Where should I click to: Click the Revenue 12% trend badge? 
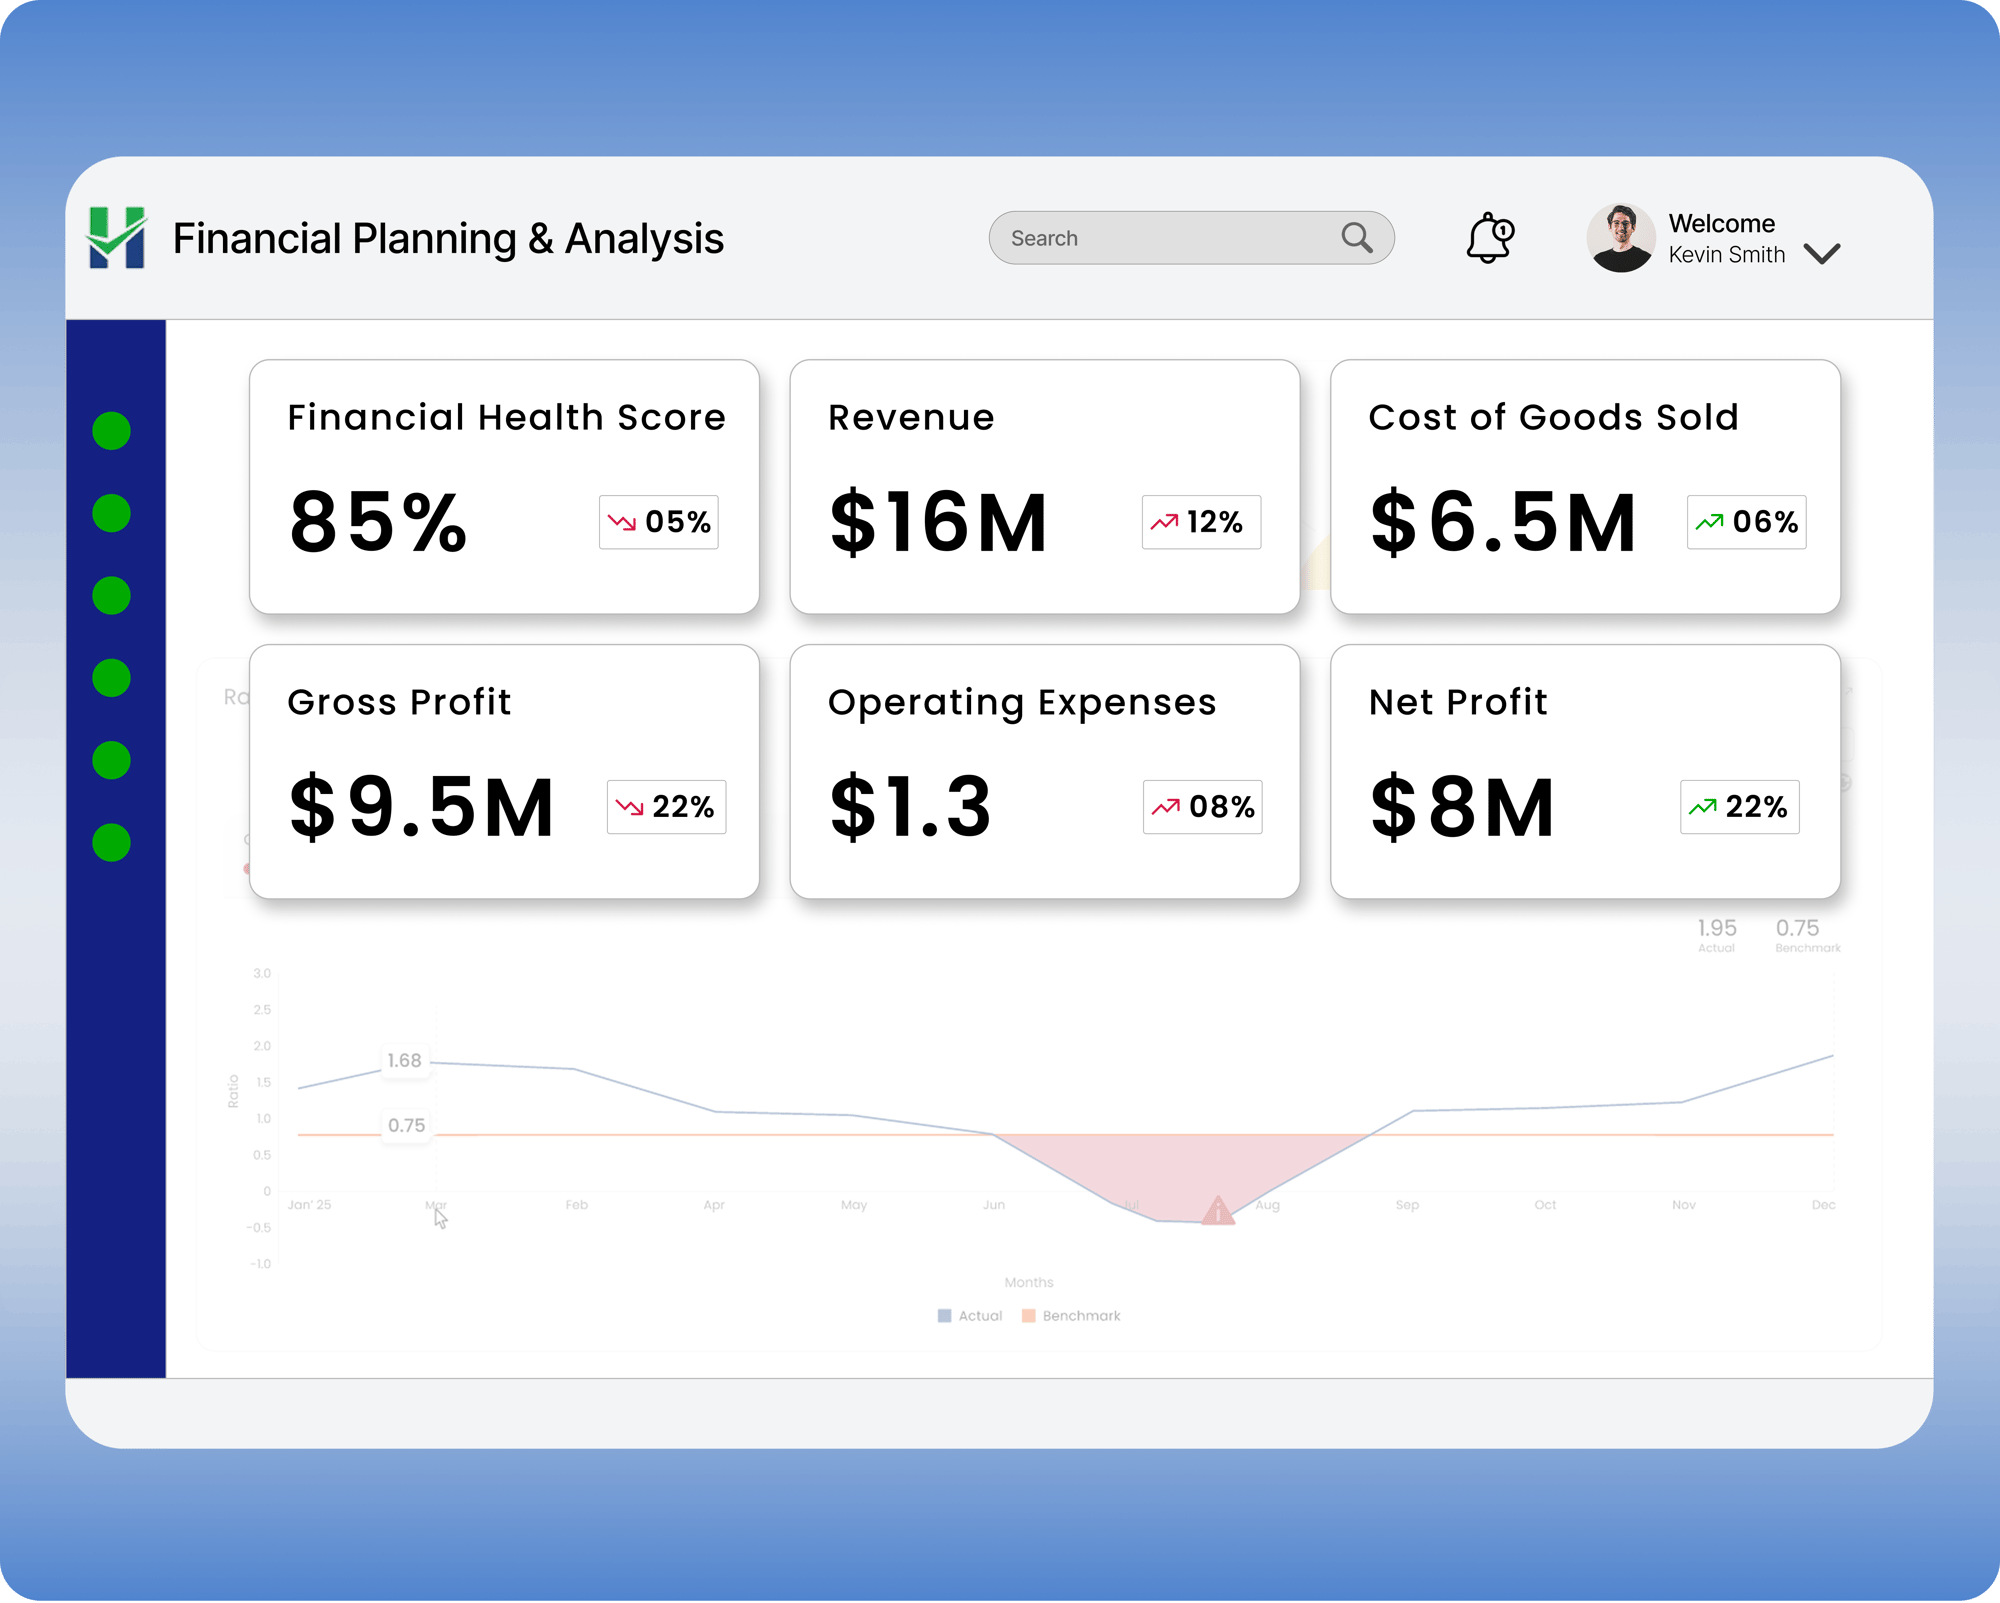(x=1201, y=522)
